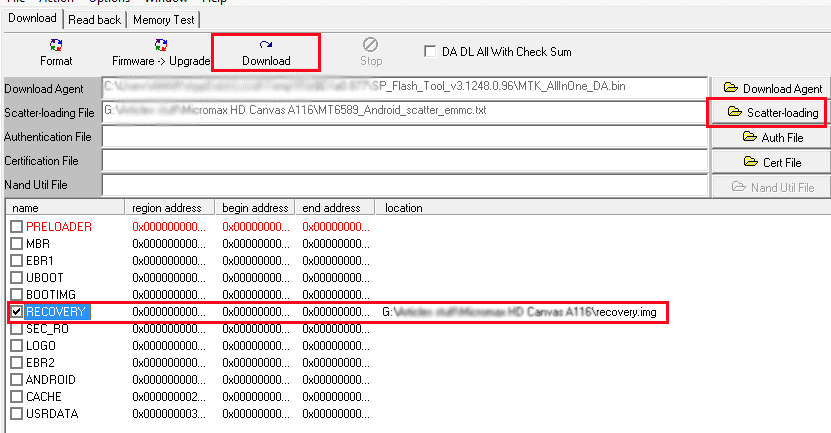831x433 pixels.
Task: Click the region address column header
Action: tap(170, 208)
